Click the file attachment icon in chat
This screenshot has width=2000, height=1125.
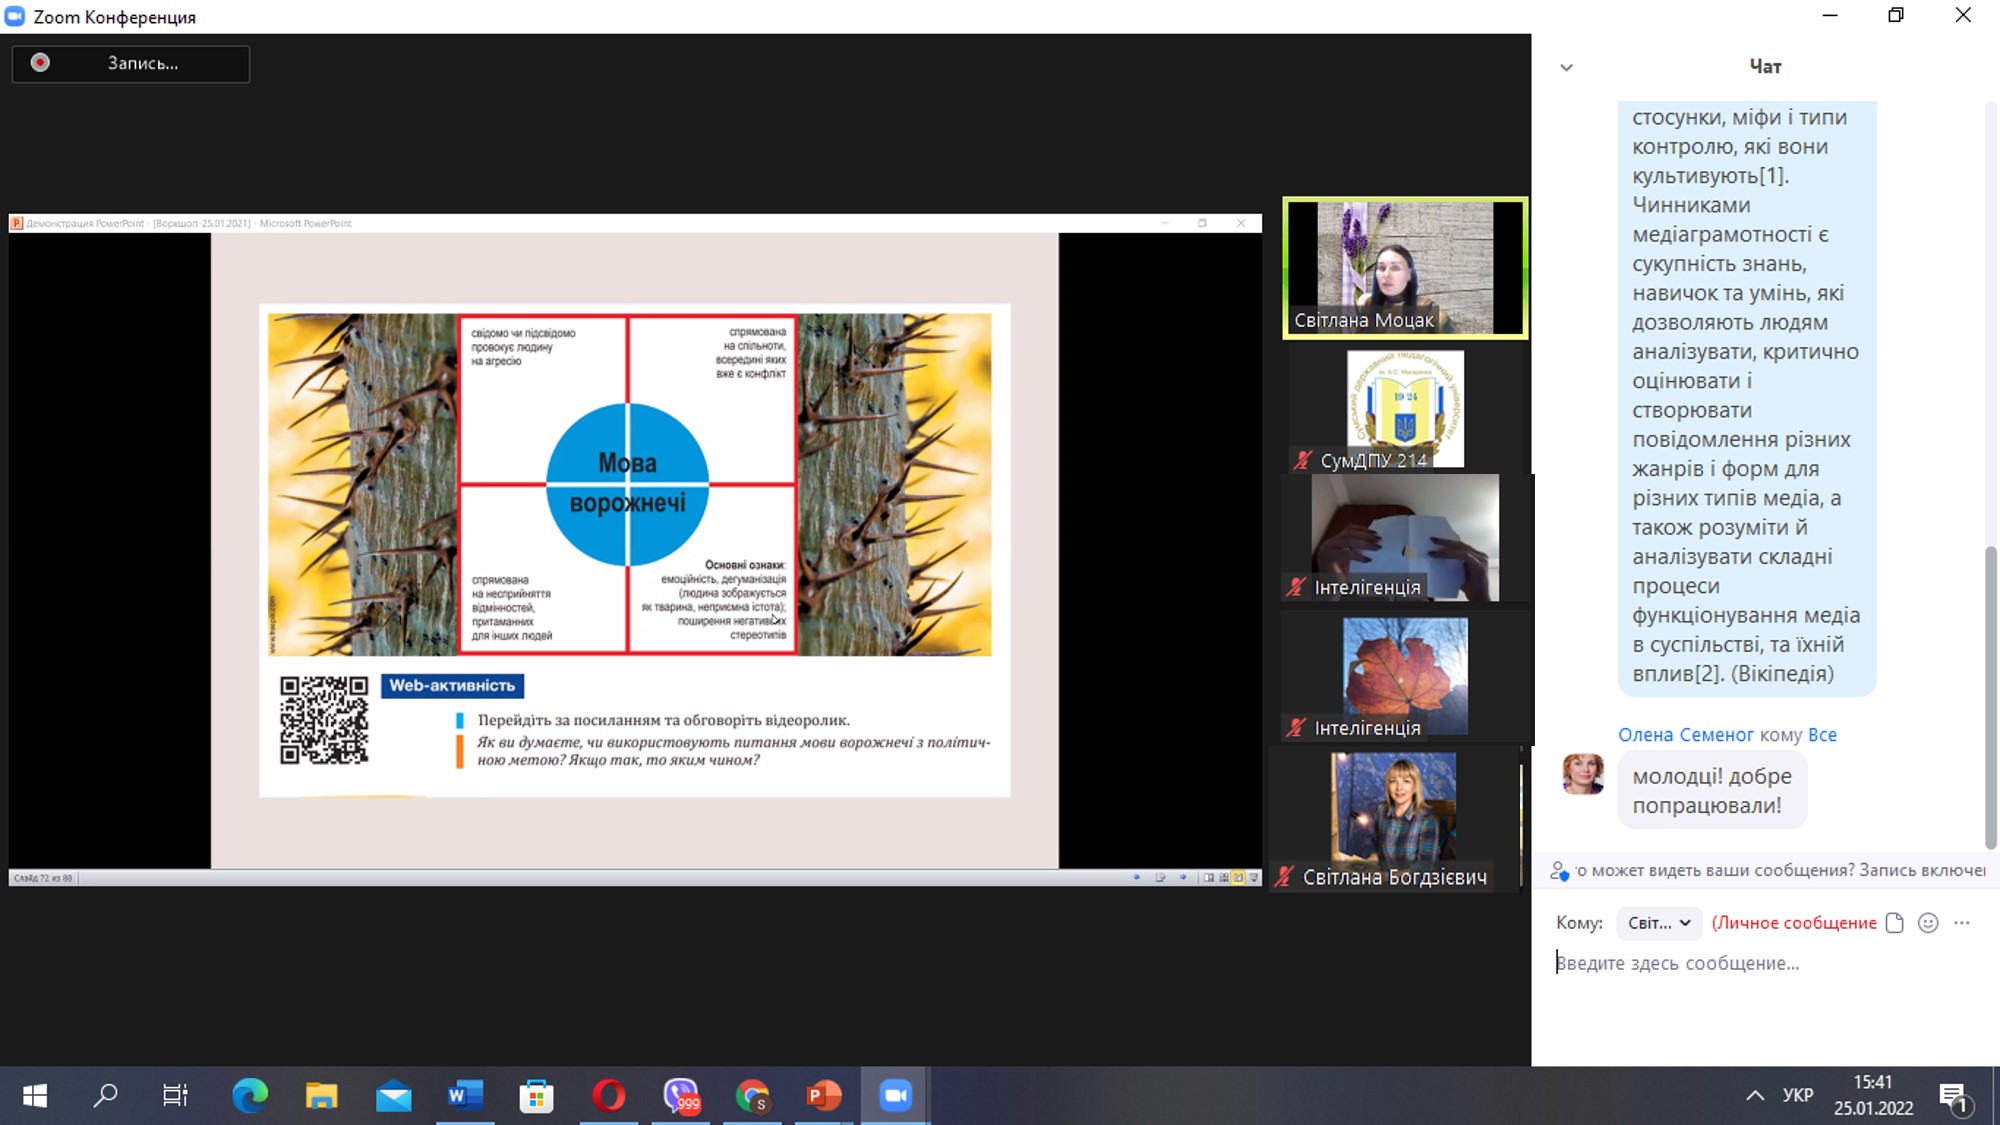tap(1894, 923)
